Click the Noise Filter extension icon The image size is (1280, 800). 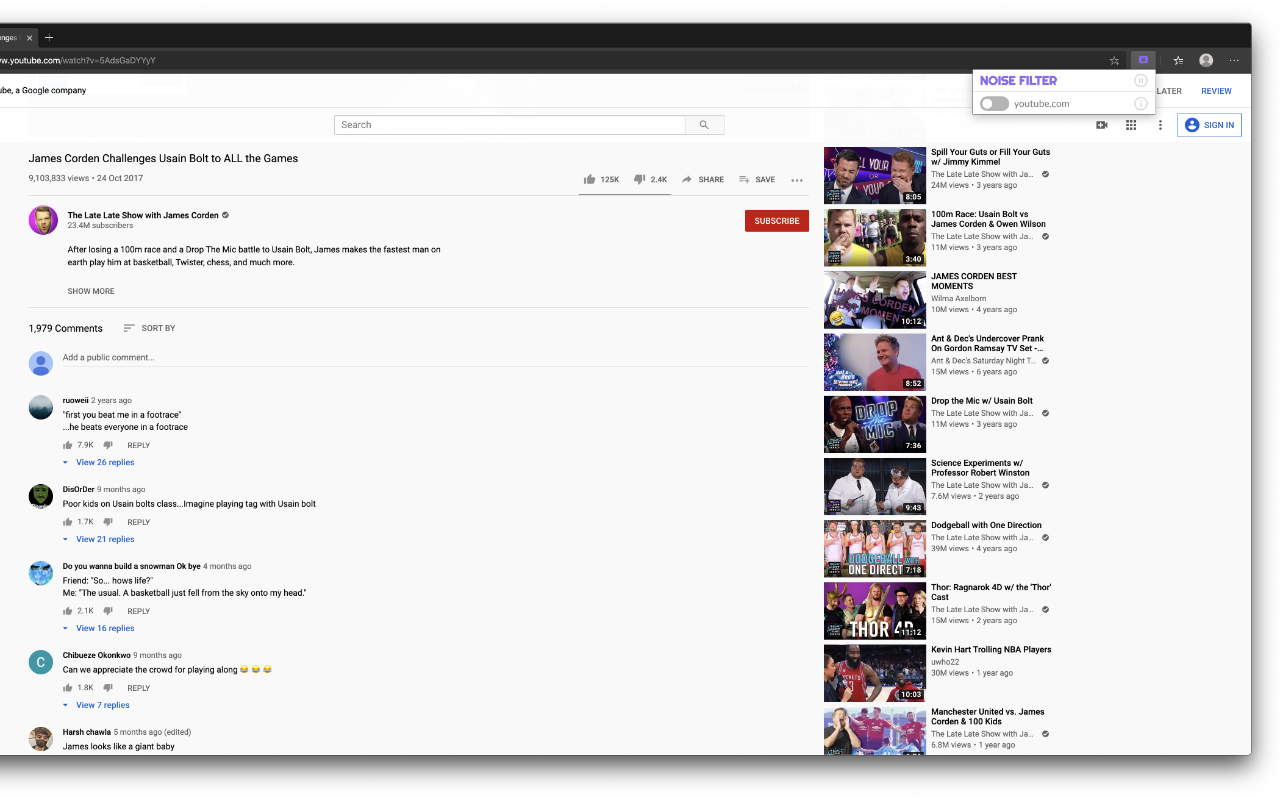(x=1143, y=60)
